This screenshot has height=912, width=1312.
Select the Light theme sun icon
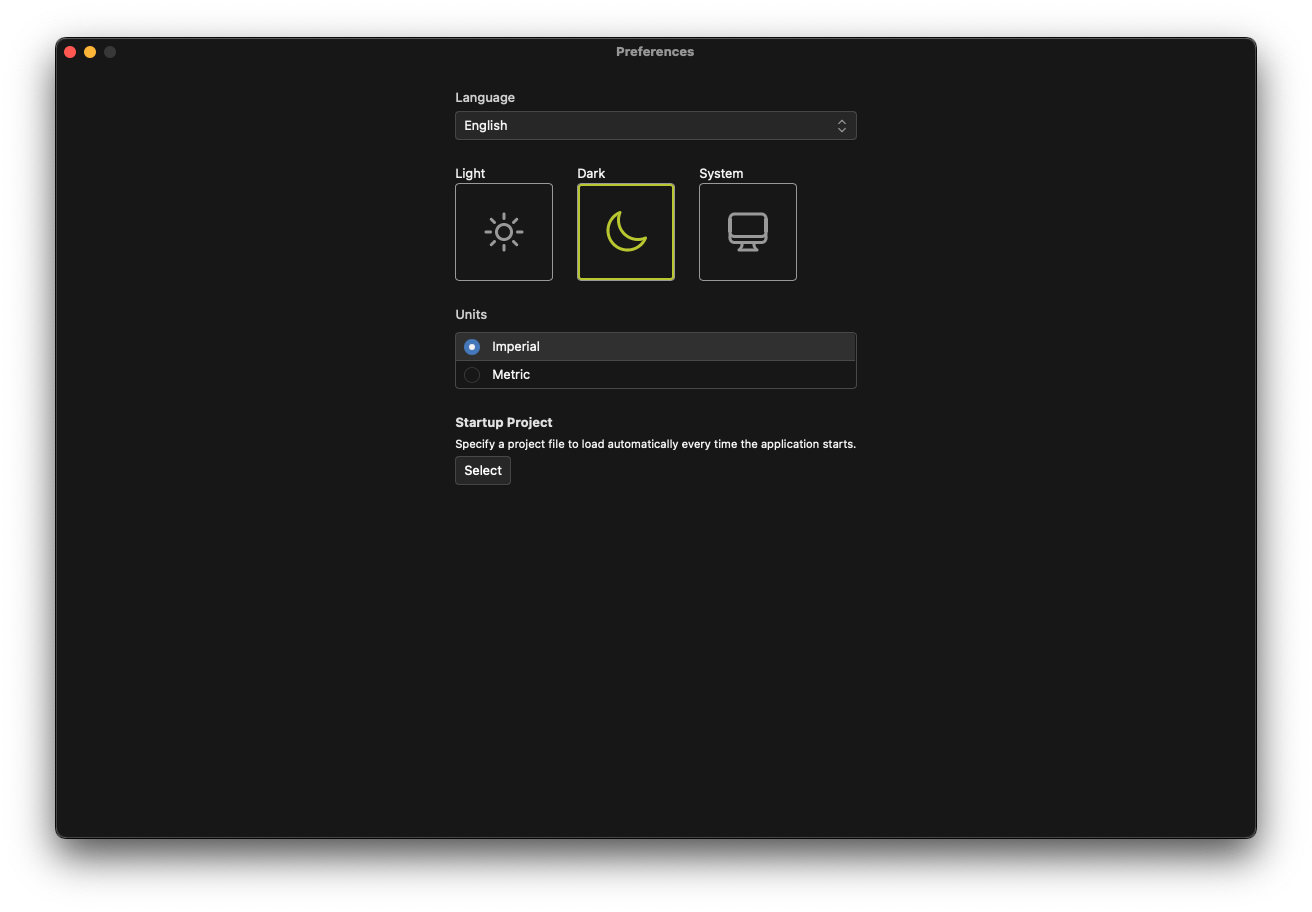point(504,232)
